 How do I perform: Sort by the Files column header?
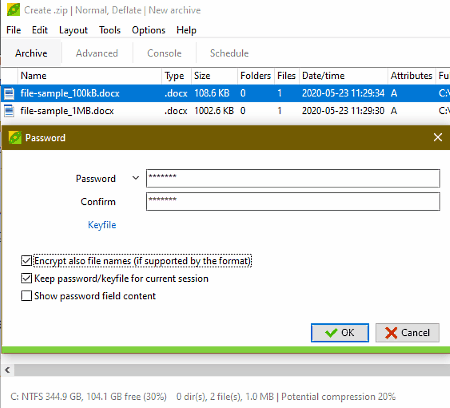click(x=286, y=76)
